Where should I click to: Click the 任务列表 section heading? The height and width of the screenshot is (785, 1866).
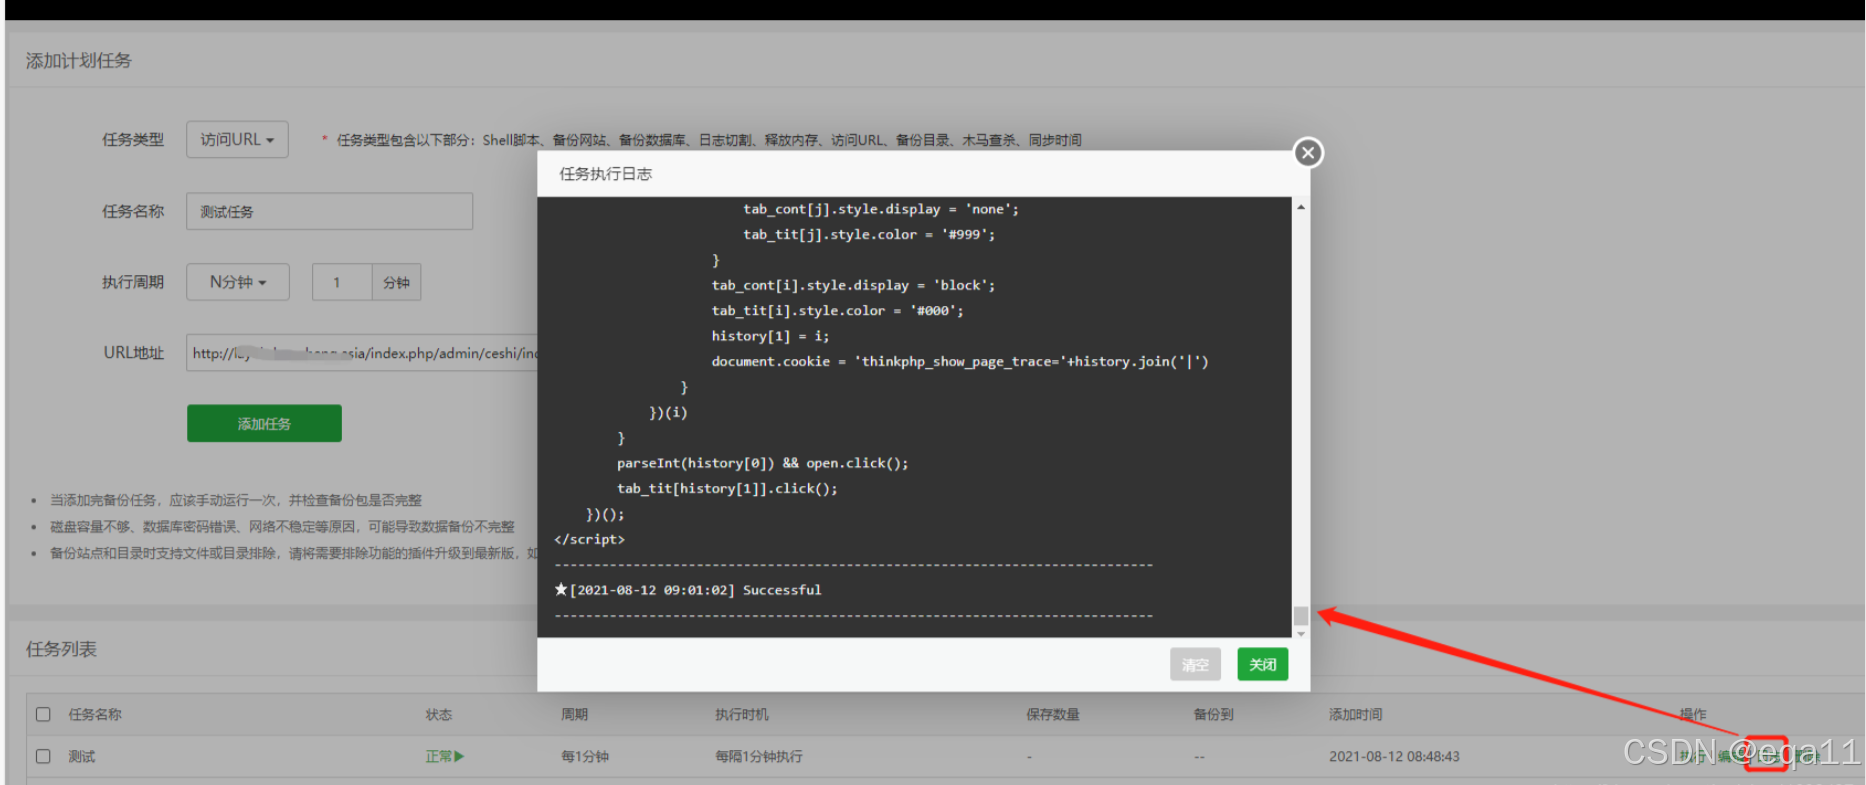(x=61, y=649)
